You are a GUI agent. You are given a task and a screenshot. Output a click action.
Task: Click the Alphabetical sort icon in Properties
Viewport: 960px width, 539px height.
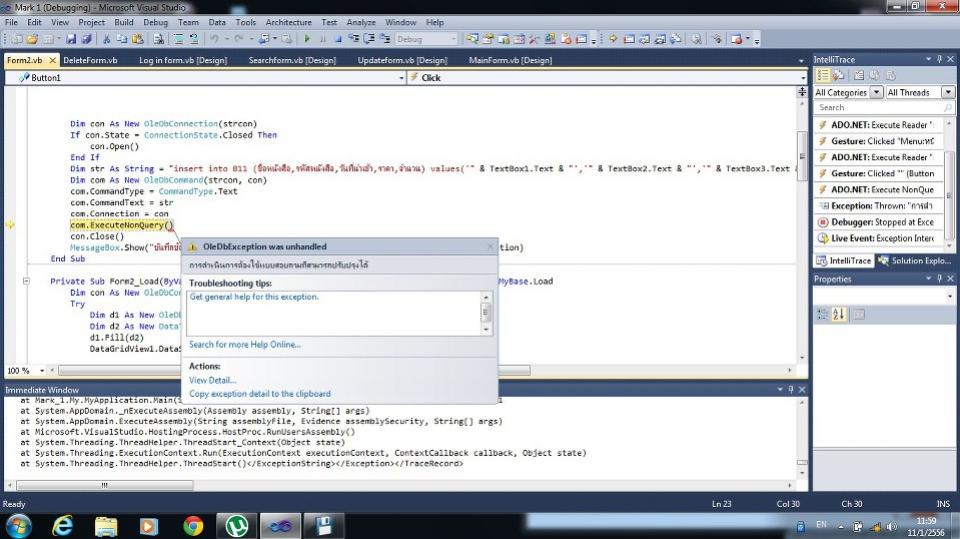click(x=838, y=314)
